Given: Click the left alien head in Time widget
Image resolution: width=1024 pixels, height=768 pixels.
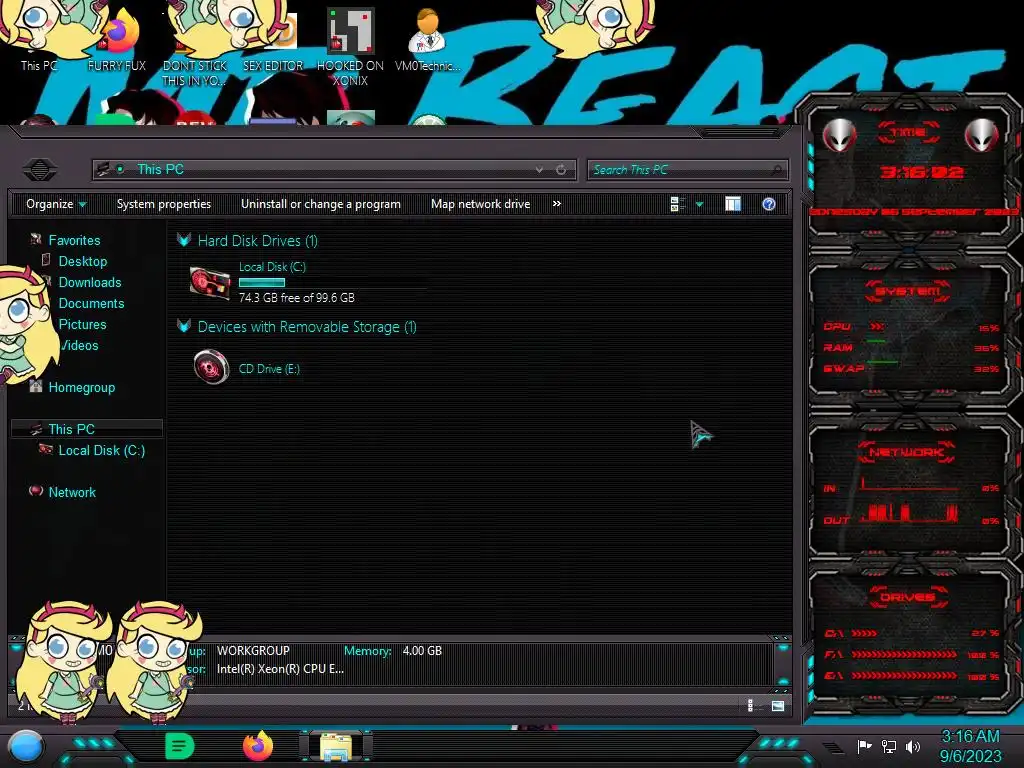Looking at the screenshot, I should click(840, 135).
